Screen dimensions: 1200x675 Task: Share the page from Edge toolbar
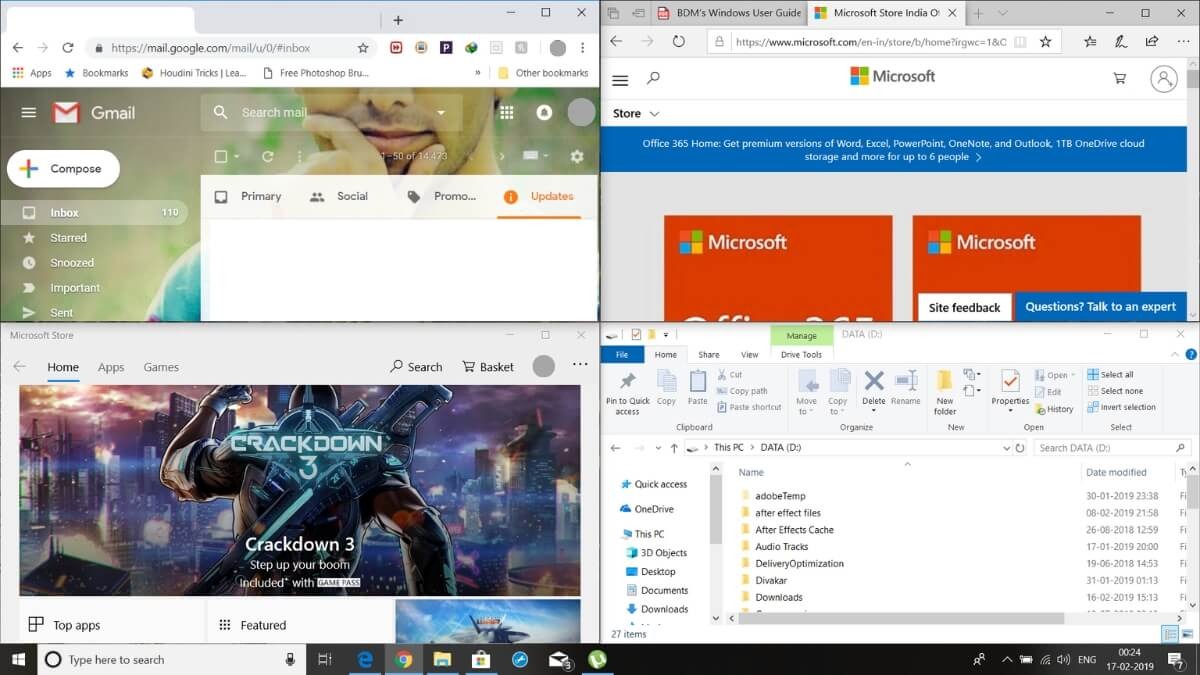coord(1152,41)
